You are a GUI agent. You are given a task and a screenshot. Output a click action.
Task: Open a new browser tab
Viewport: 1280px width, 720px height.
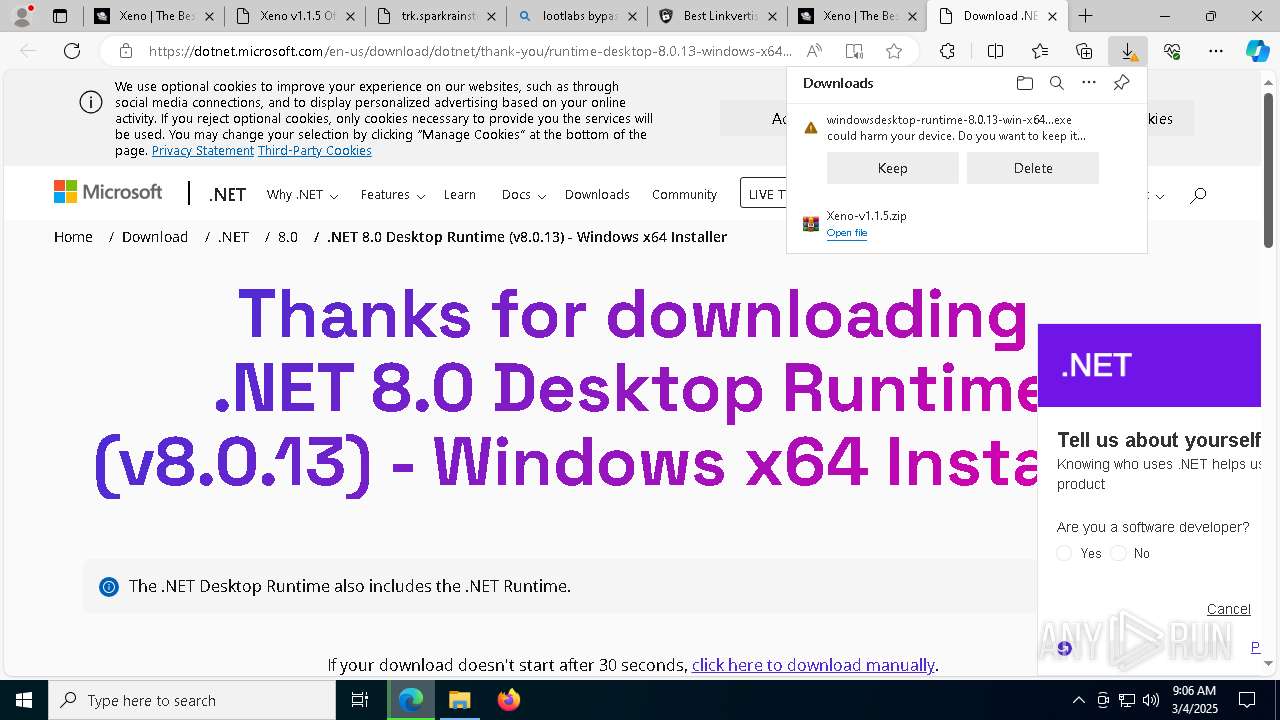click(1085, 16)
